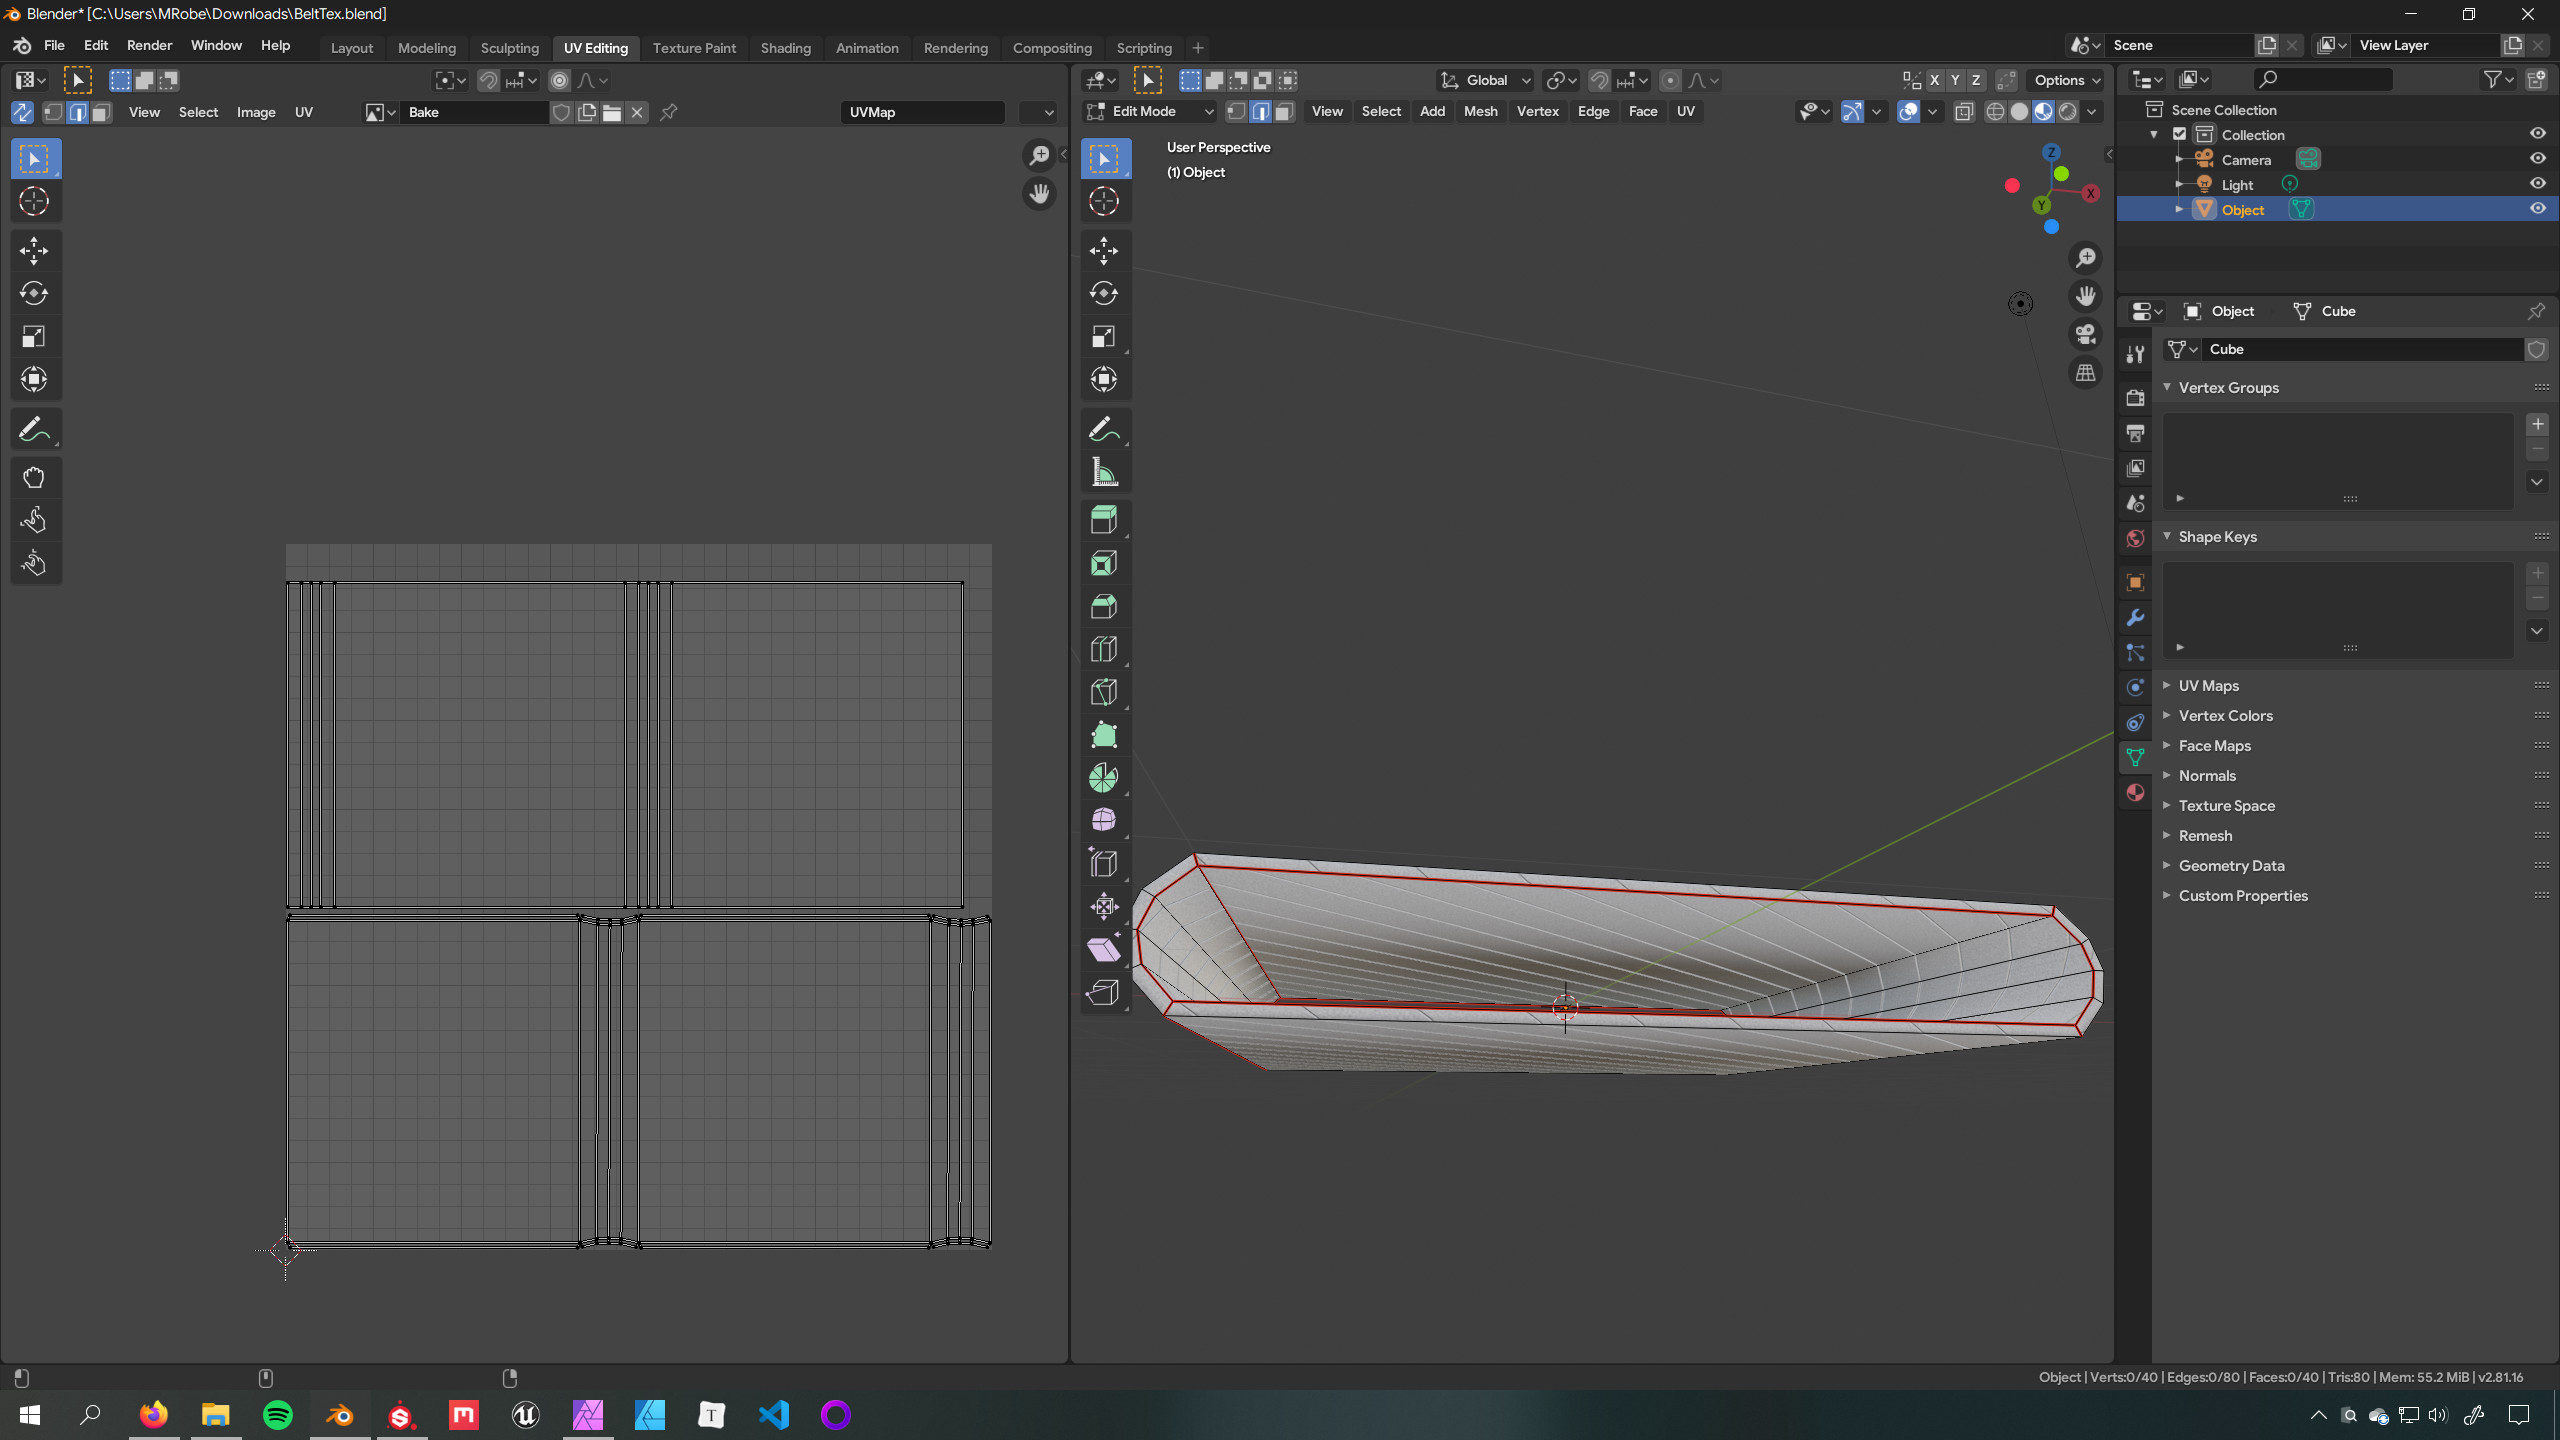Select the Poly Build tool
The width and height of the screenshot is (2560, 1440).
click(x=1104, y=736)
